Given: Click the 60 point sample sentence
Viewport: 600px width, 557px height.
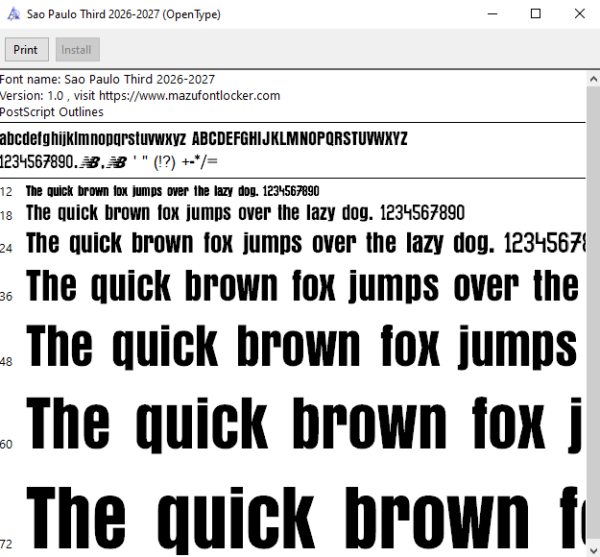Looking at the screenshot, I should (x=305, y=424).
